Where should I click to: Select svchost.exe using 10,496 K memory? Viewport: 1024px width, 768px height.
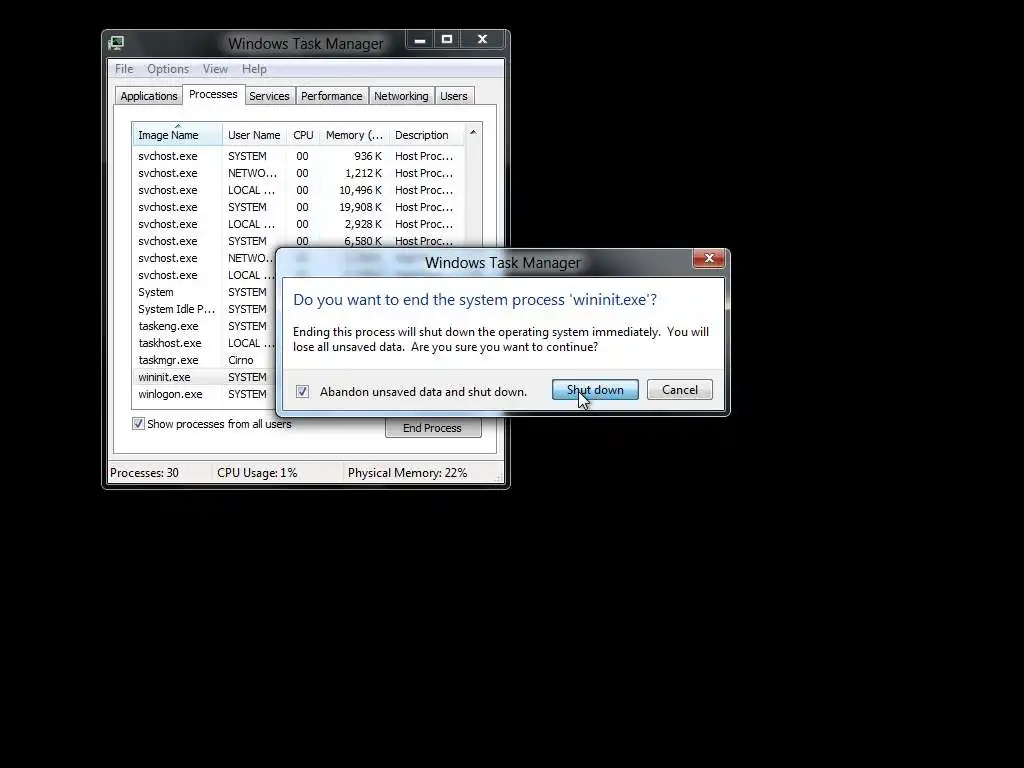pyautogui.click(x=298, y=190)
